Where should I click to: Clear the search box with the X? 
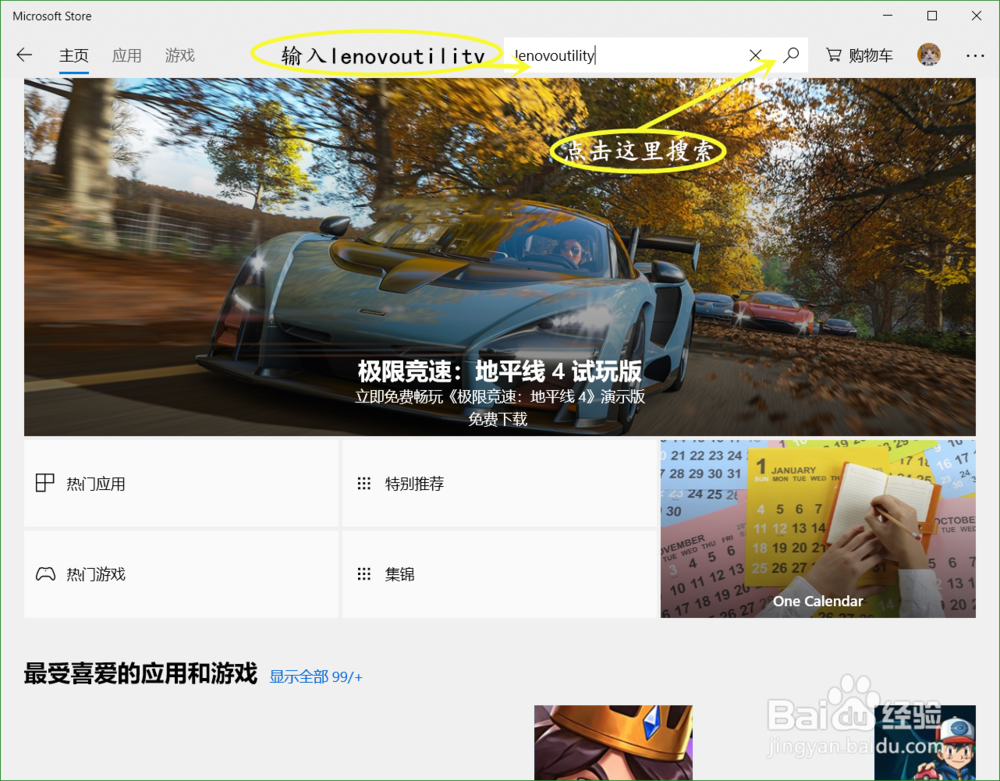755,55
